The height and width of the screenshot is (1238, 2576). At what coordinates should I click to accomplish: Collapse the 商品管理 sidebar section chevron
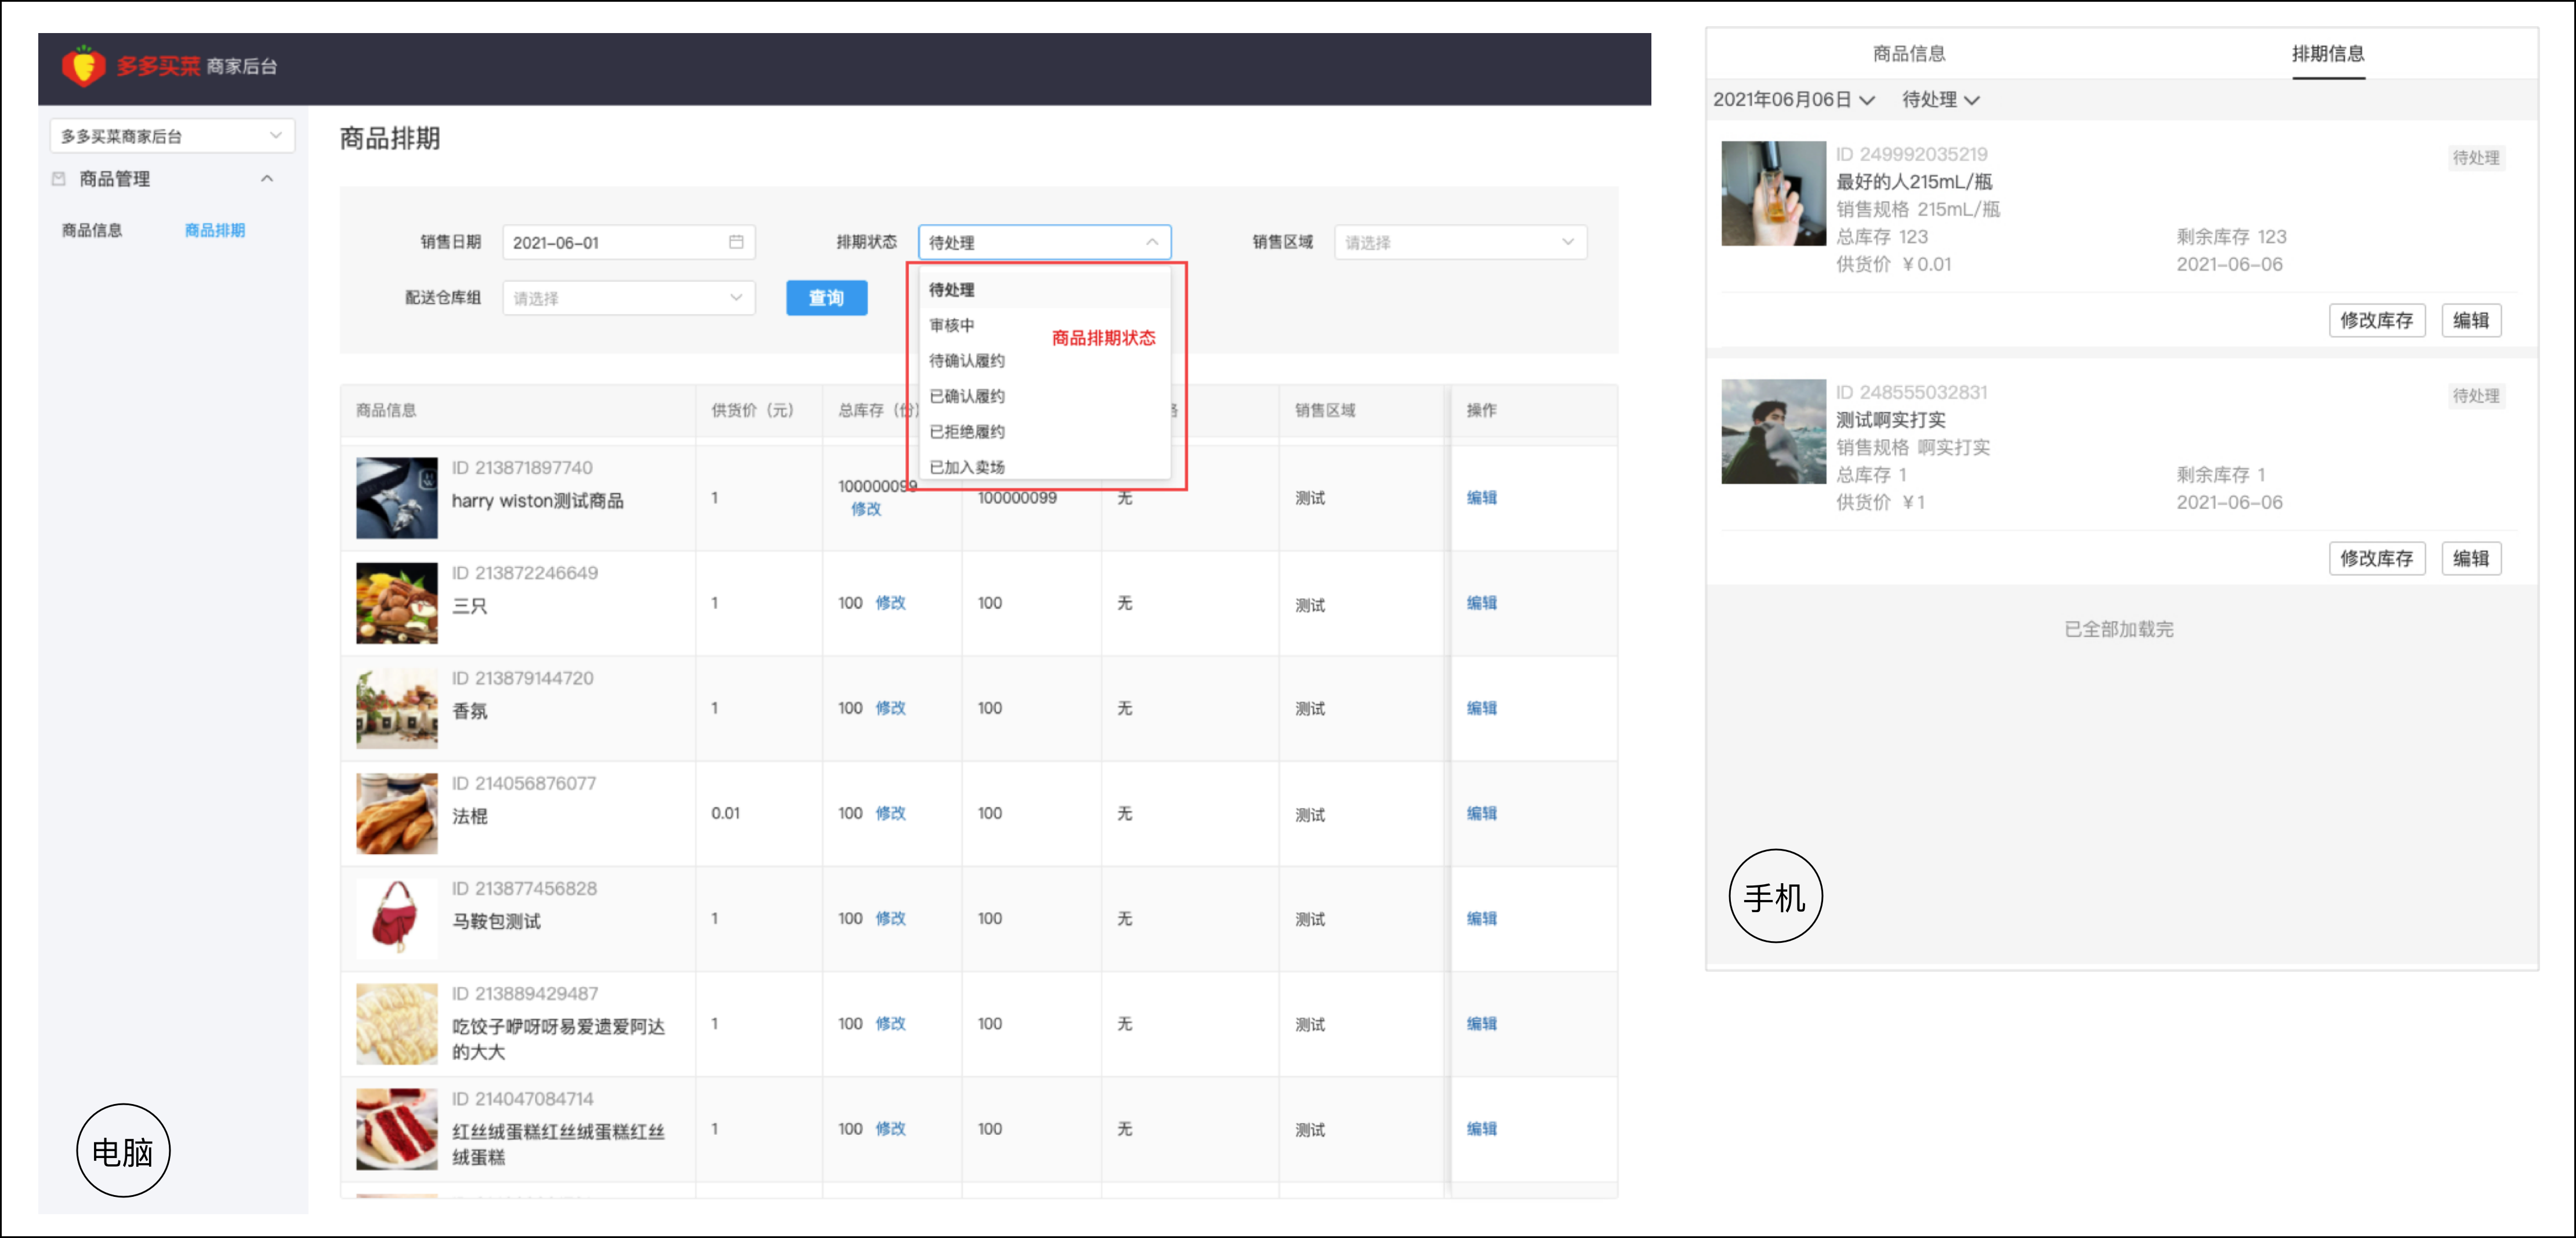[267, 179]
